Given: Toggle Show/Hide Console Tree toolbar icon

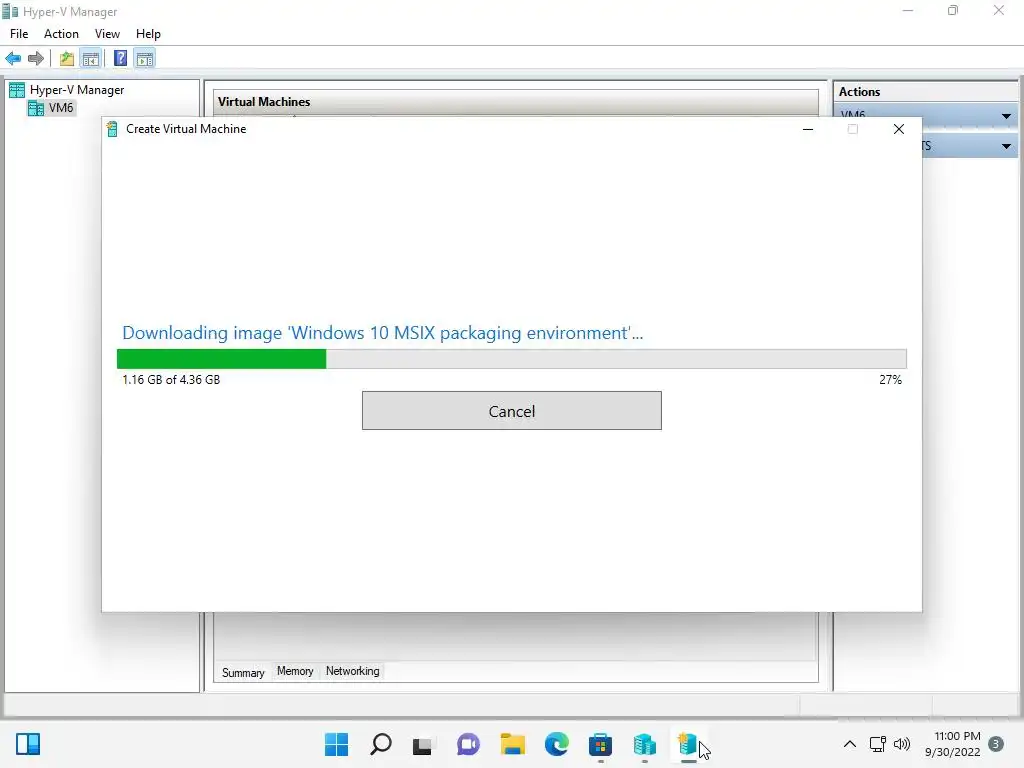Looking at the screenshot, I should [x=91, y=59].
